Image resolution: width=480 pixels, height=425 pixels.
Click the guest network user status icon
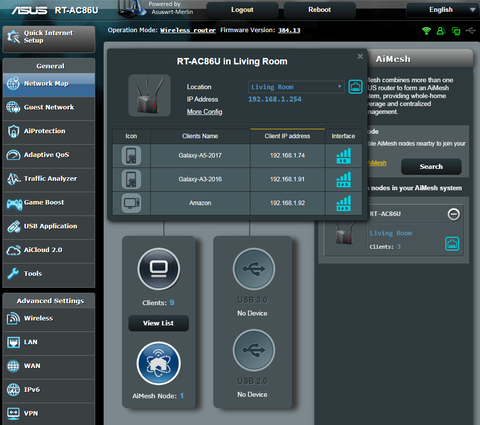tap(441, 31)
